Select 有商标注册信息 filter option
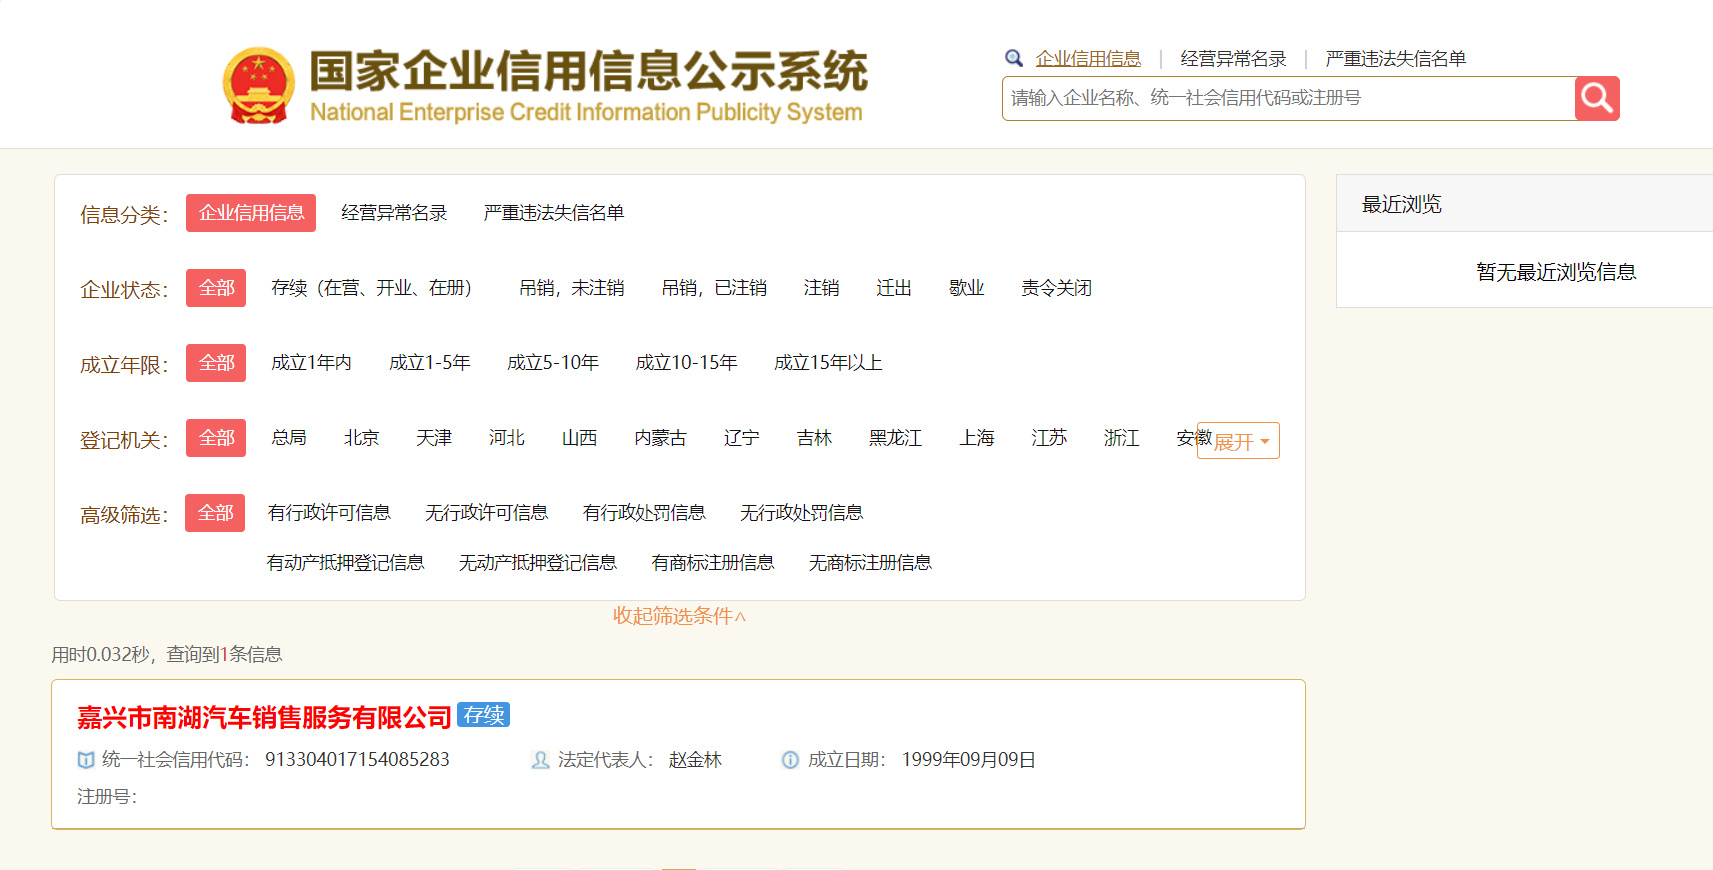The width and height of the screenshot is (1713, 870). [x=712, y=563]
